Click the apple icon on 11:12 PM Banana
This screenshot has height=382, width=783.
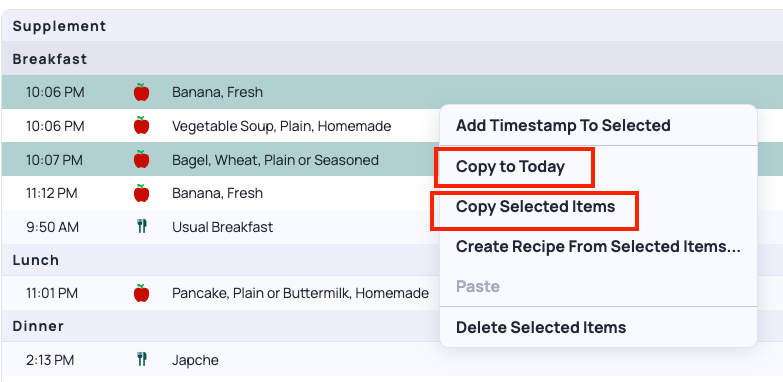(141, 193)
